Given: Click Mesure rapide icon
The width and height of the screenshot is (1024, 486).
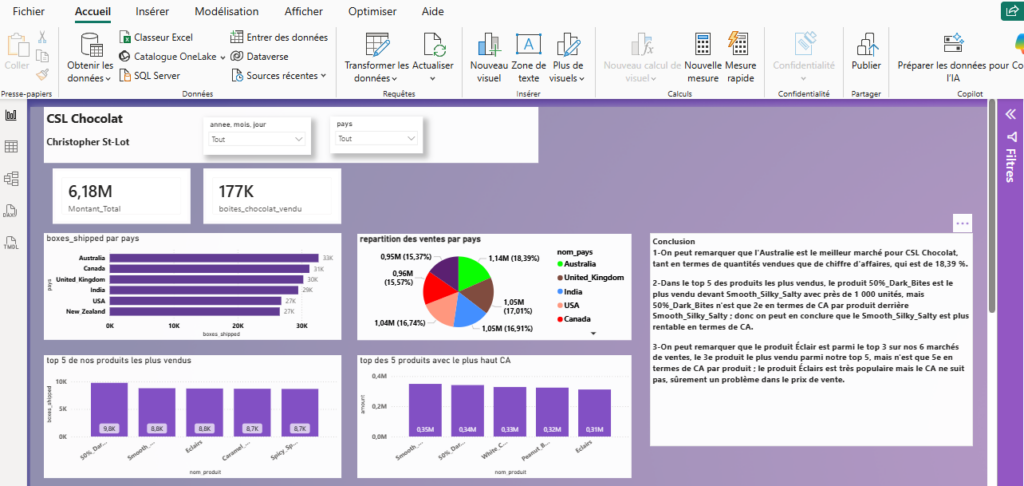Looking at the screenshot, I should (740, 44).
